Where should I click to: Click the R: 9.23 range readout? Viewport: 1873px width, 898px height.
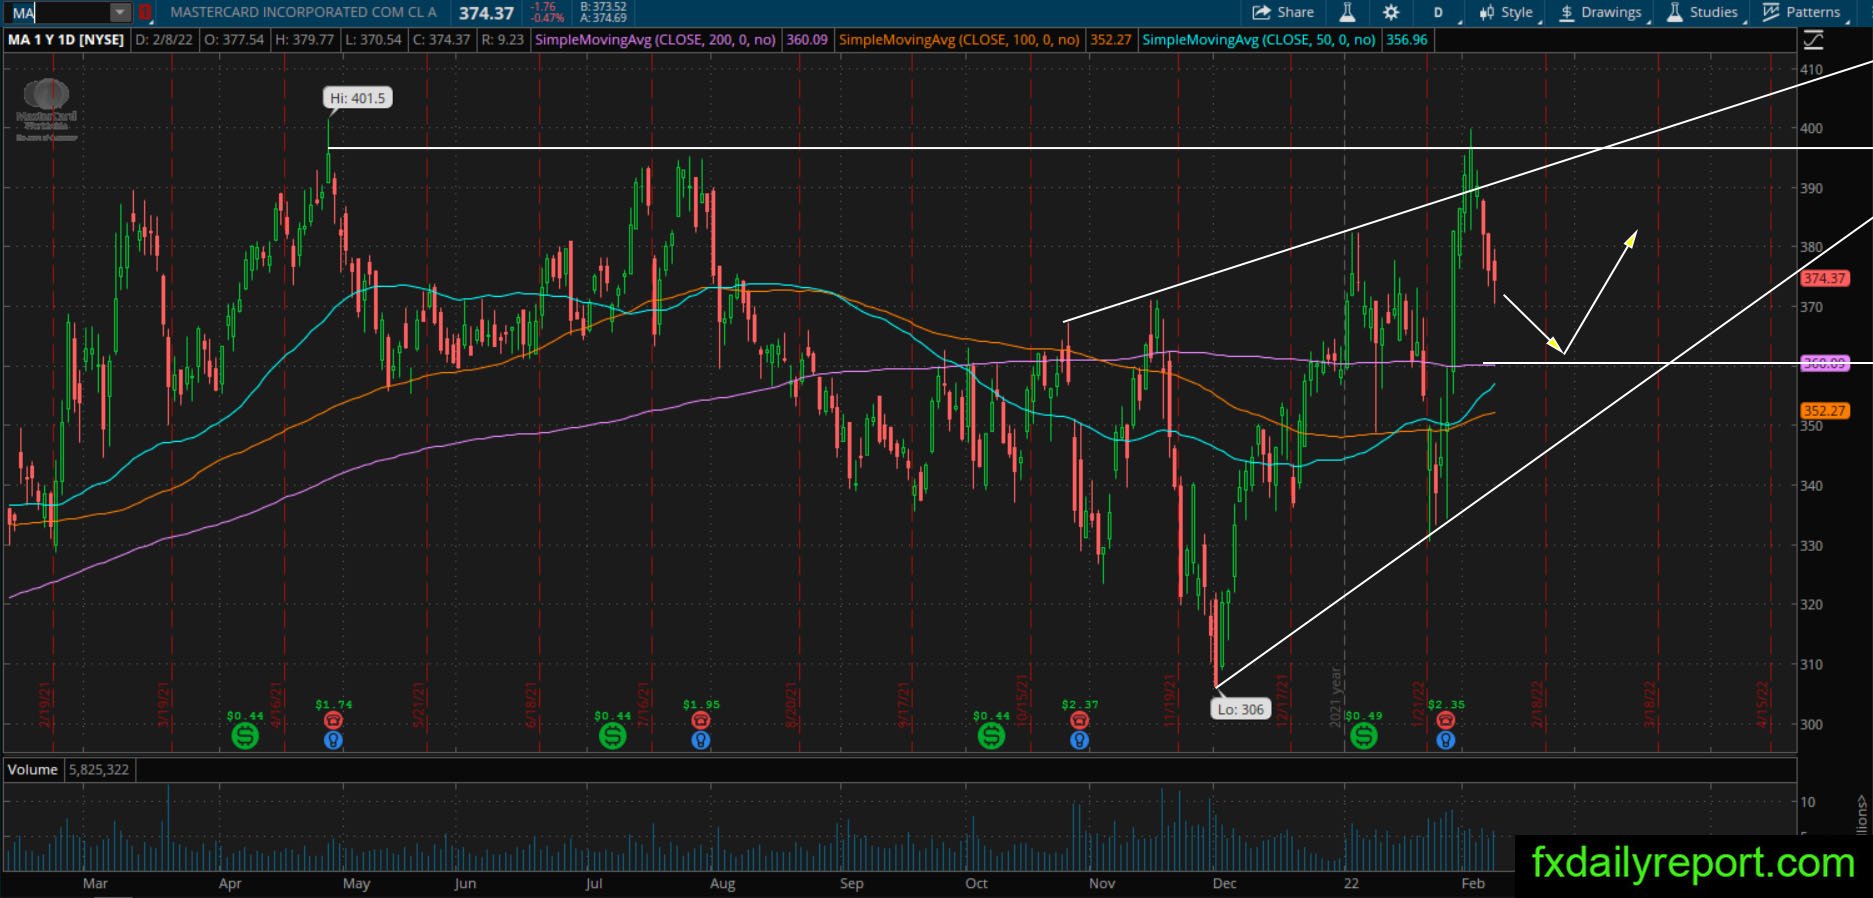click(502, 40)
